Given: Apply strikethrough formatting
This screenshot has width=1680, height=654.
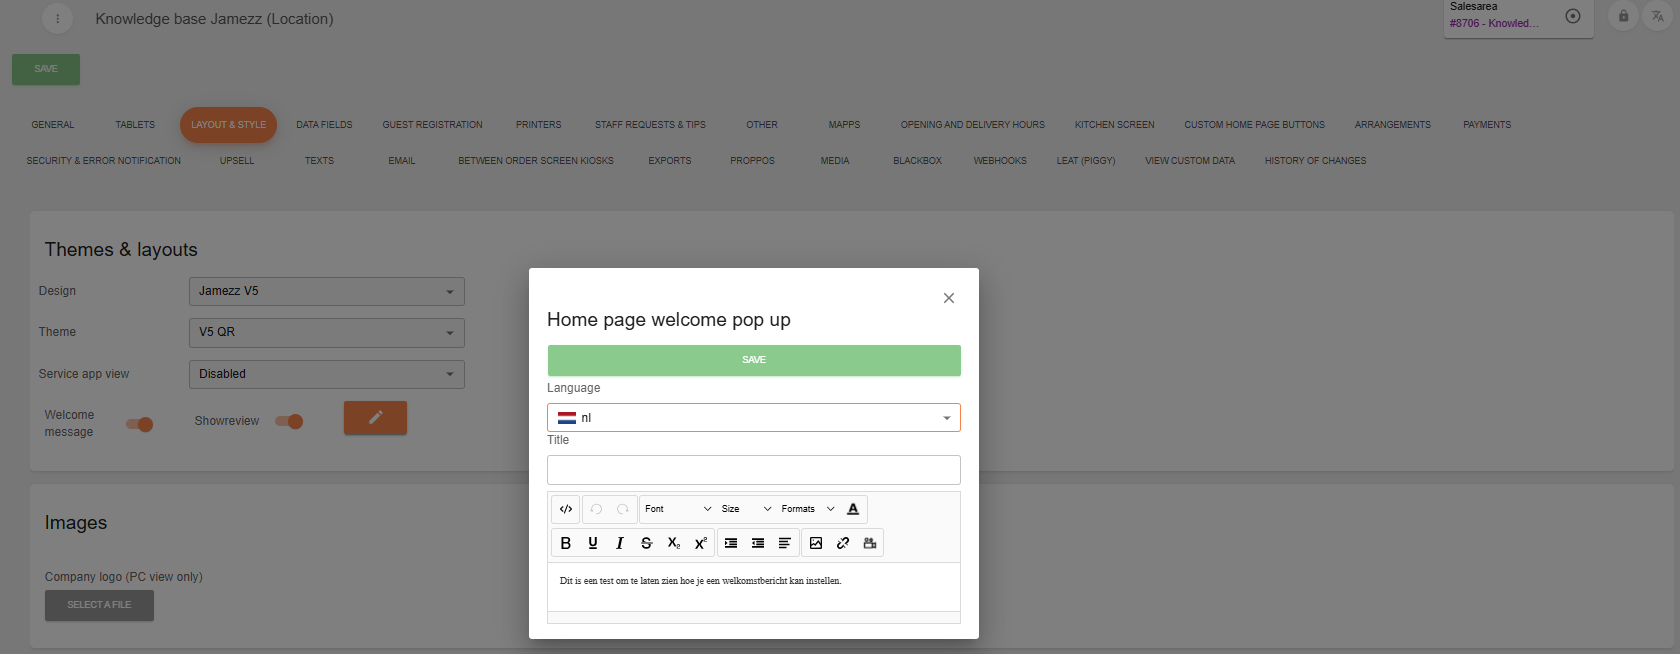Looking at the screenshot, I should [x=647, y=543].
